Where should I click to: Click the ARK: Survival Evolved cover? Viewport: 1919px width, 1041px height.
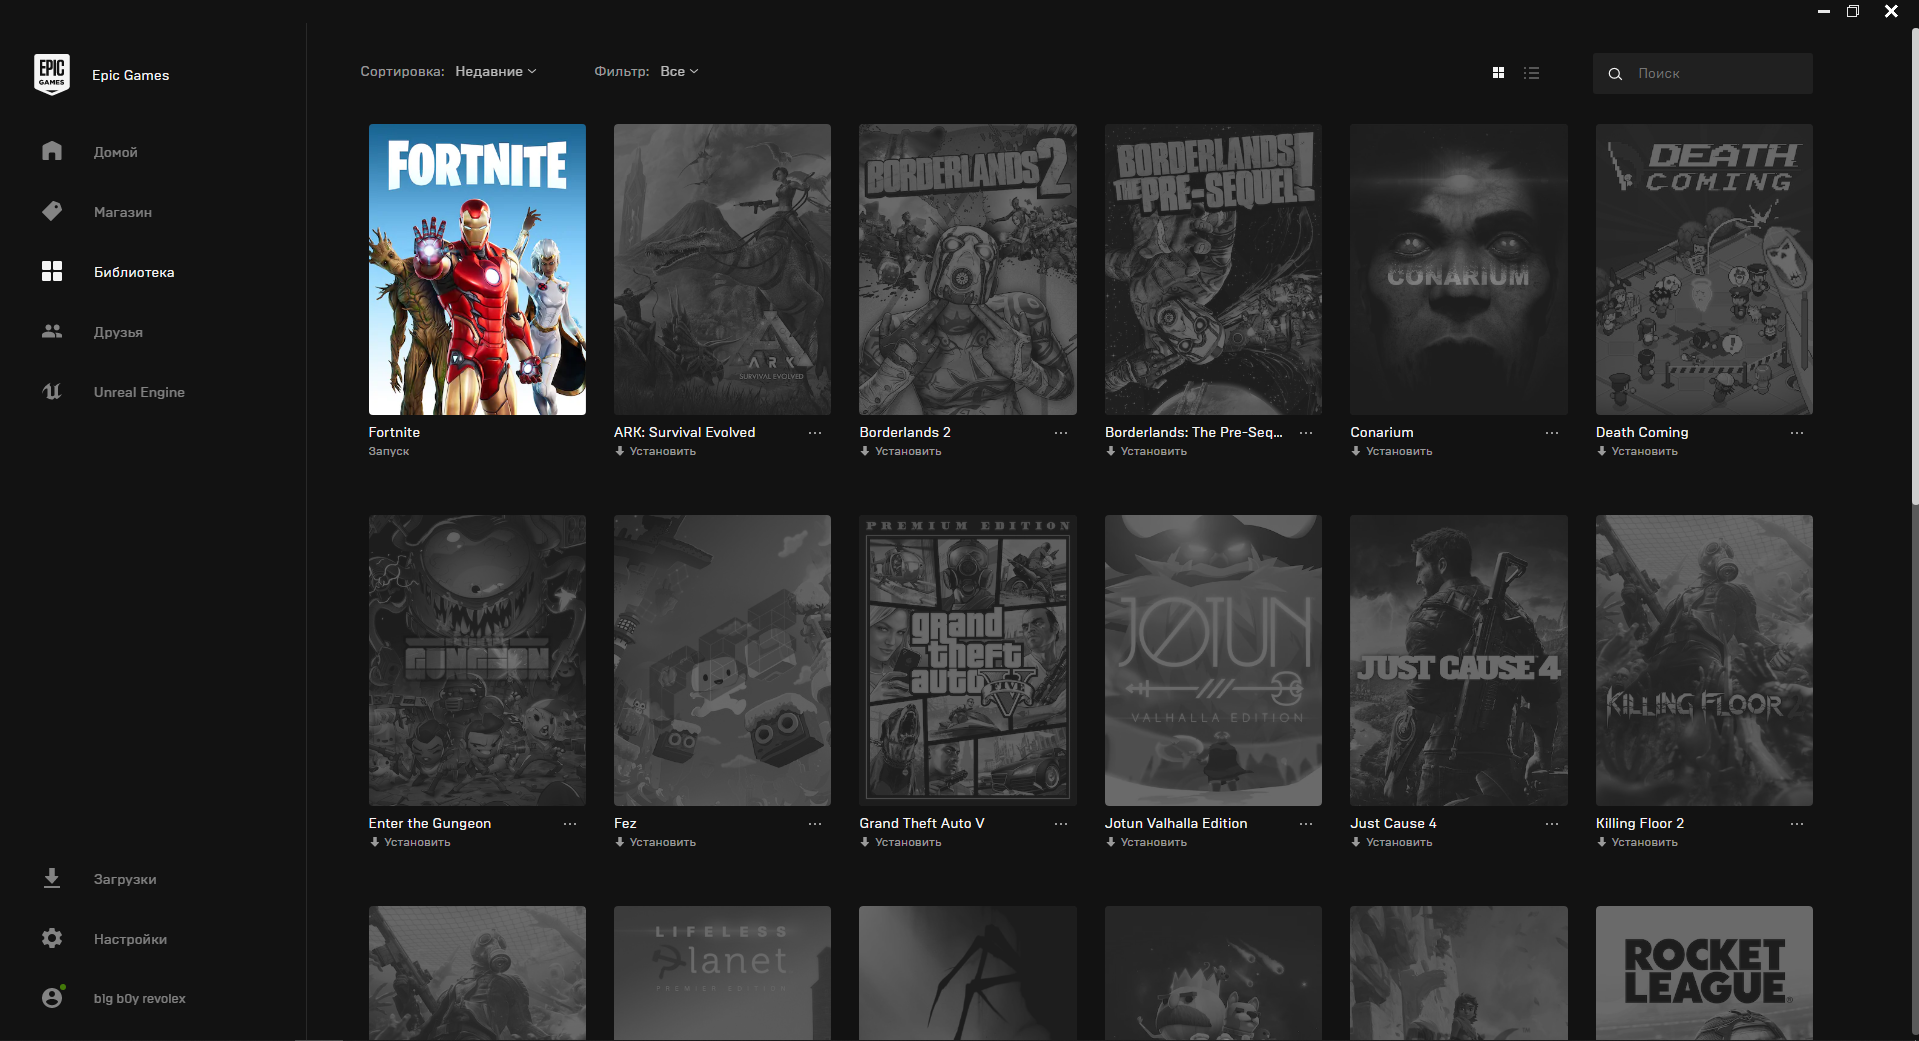click(x=722, y=269)
